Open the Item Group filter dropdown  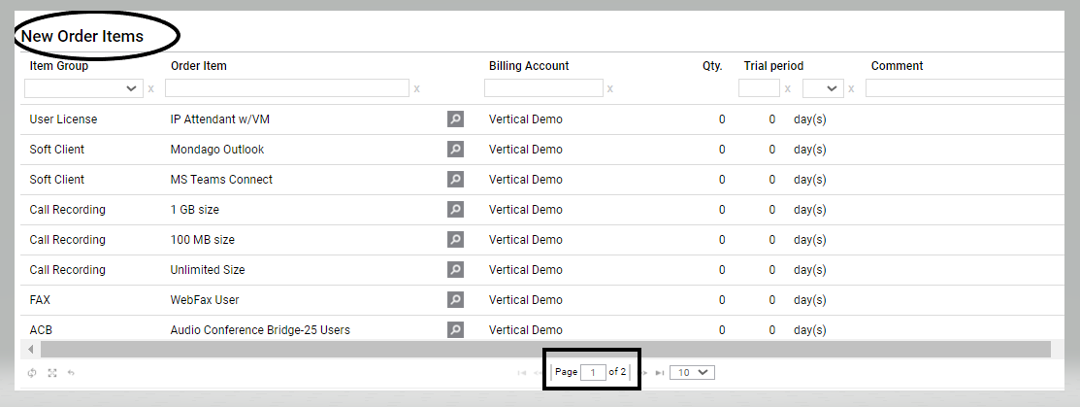tap(84, 88)
